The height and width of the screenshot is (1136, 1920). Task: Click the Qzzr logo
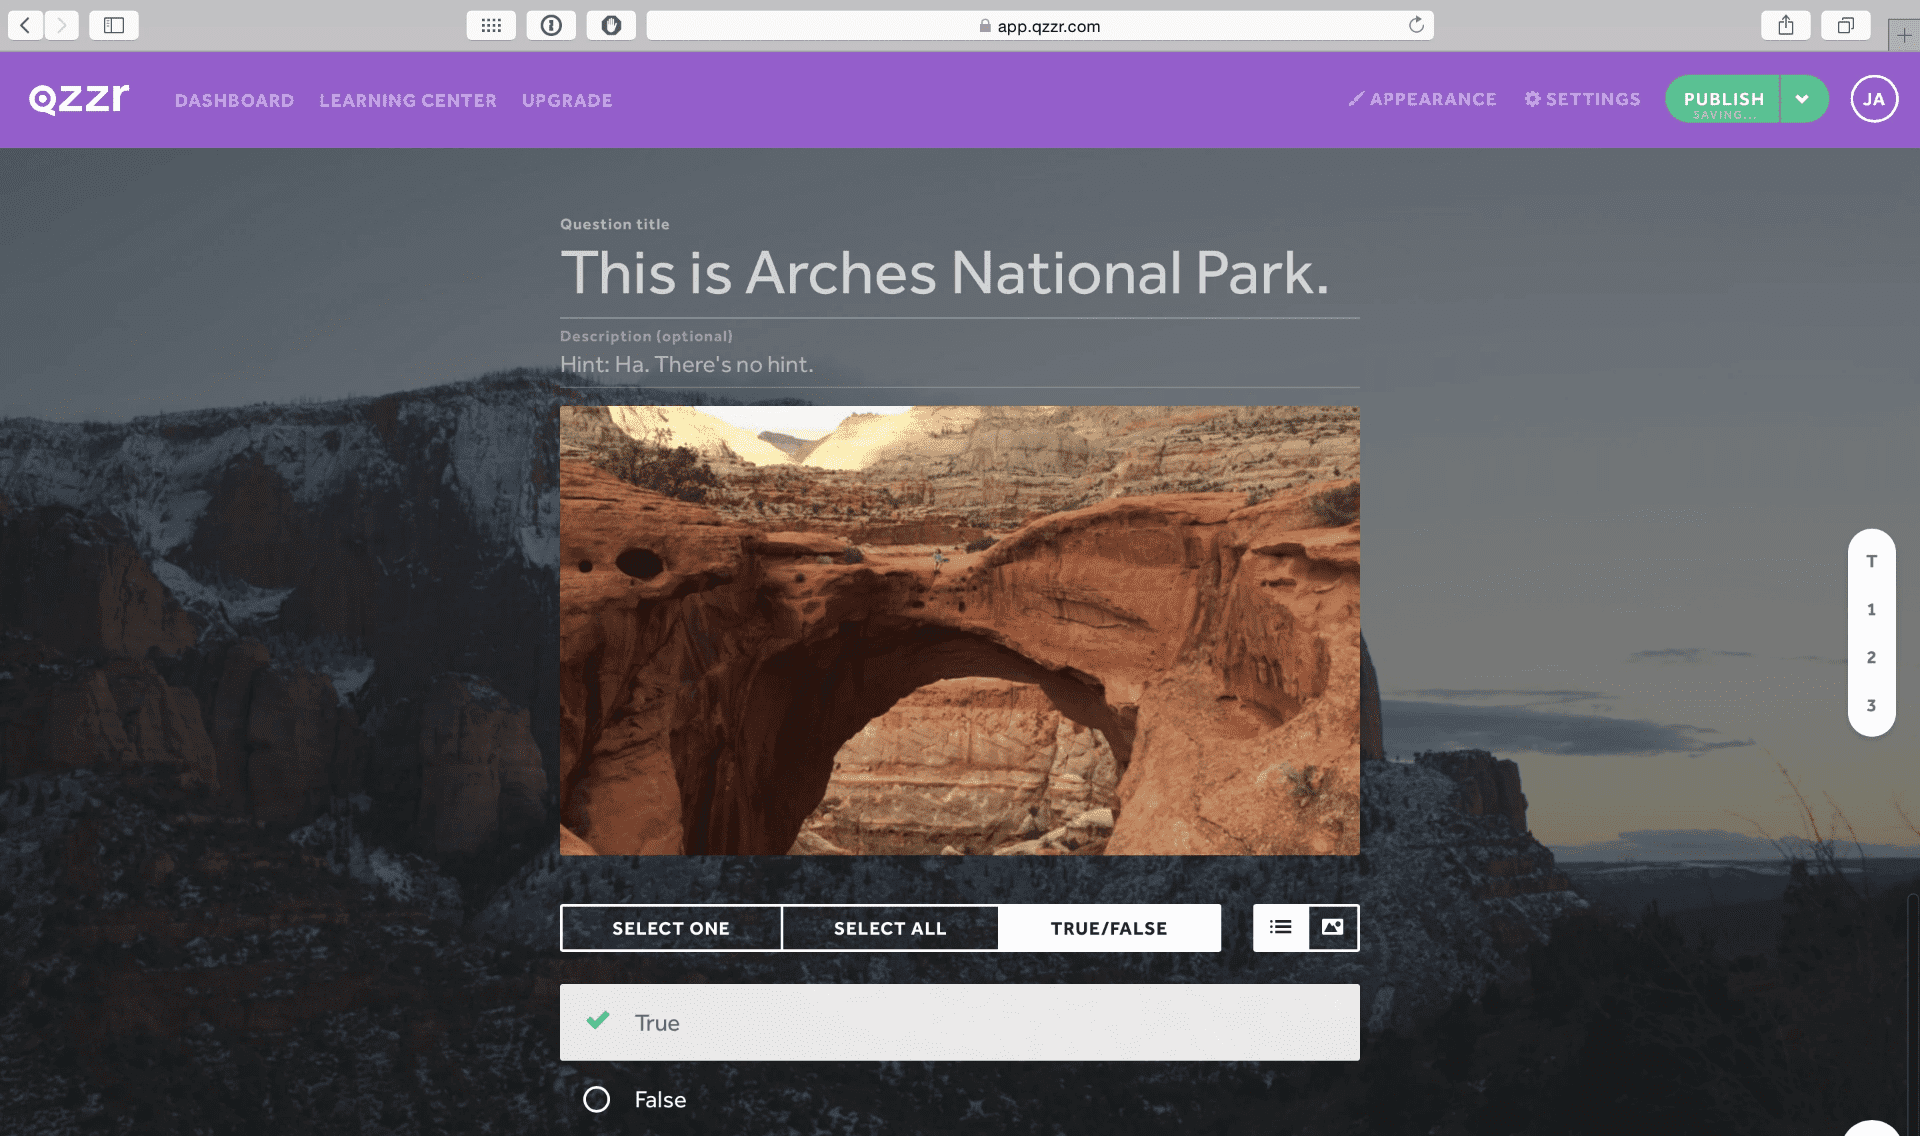[x=79, y=99]
